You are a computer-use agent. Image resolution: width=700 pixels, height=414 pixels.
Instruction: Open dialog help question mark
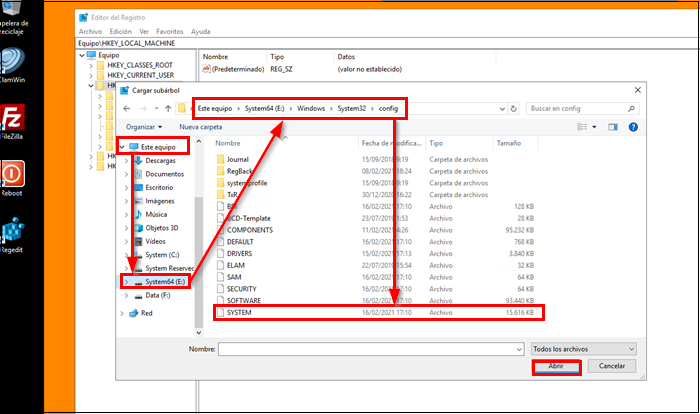(633, 127)
